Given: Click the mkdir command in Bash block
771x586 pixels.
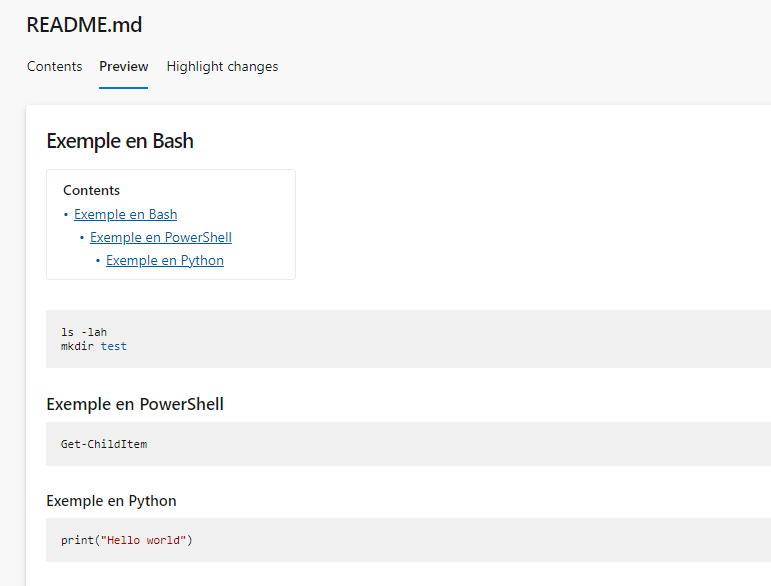Looking at the screenshot, I should click(x=78, y=346).
